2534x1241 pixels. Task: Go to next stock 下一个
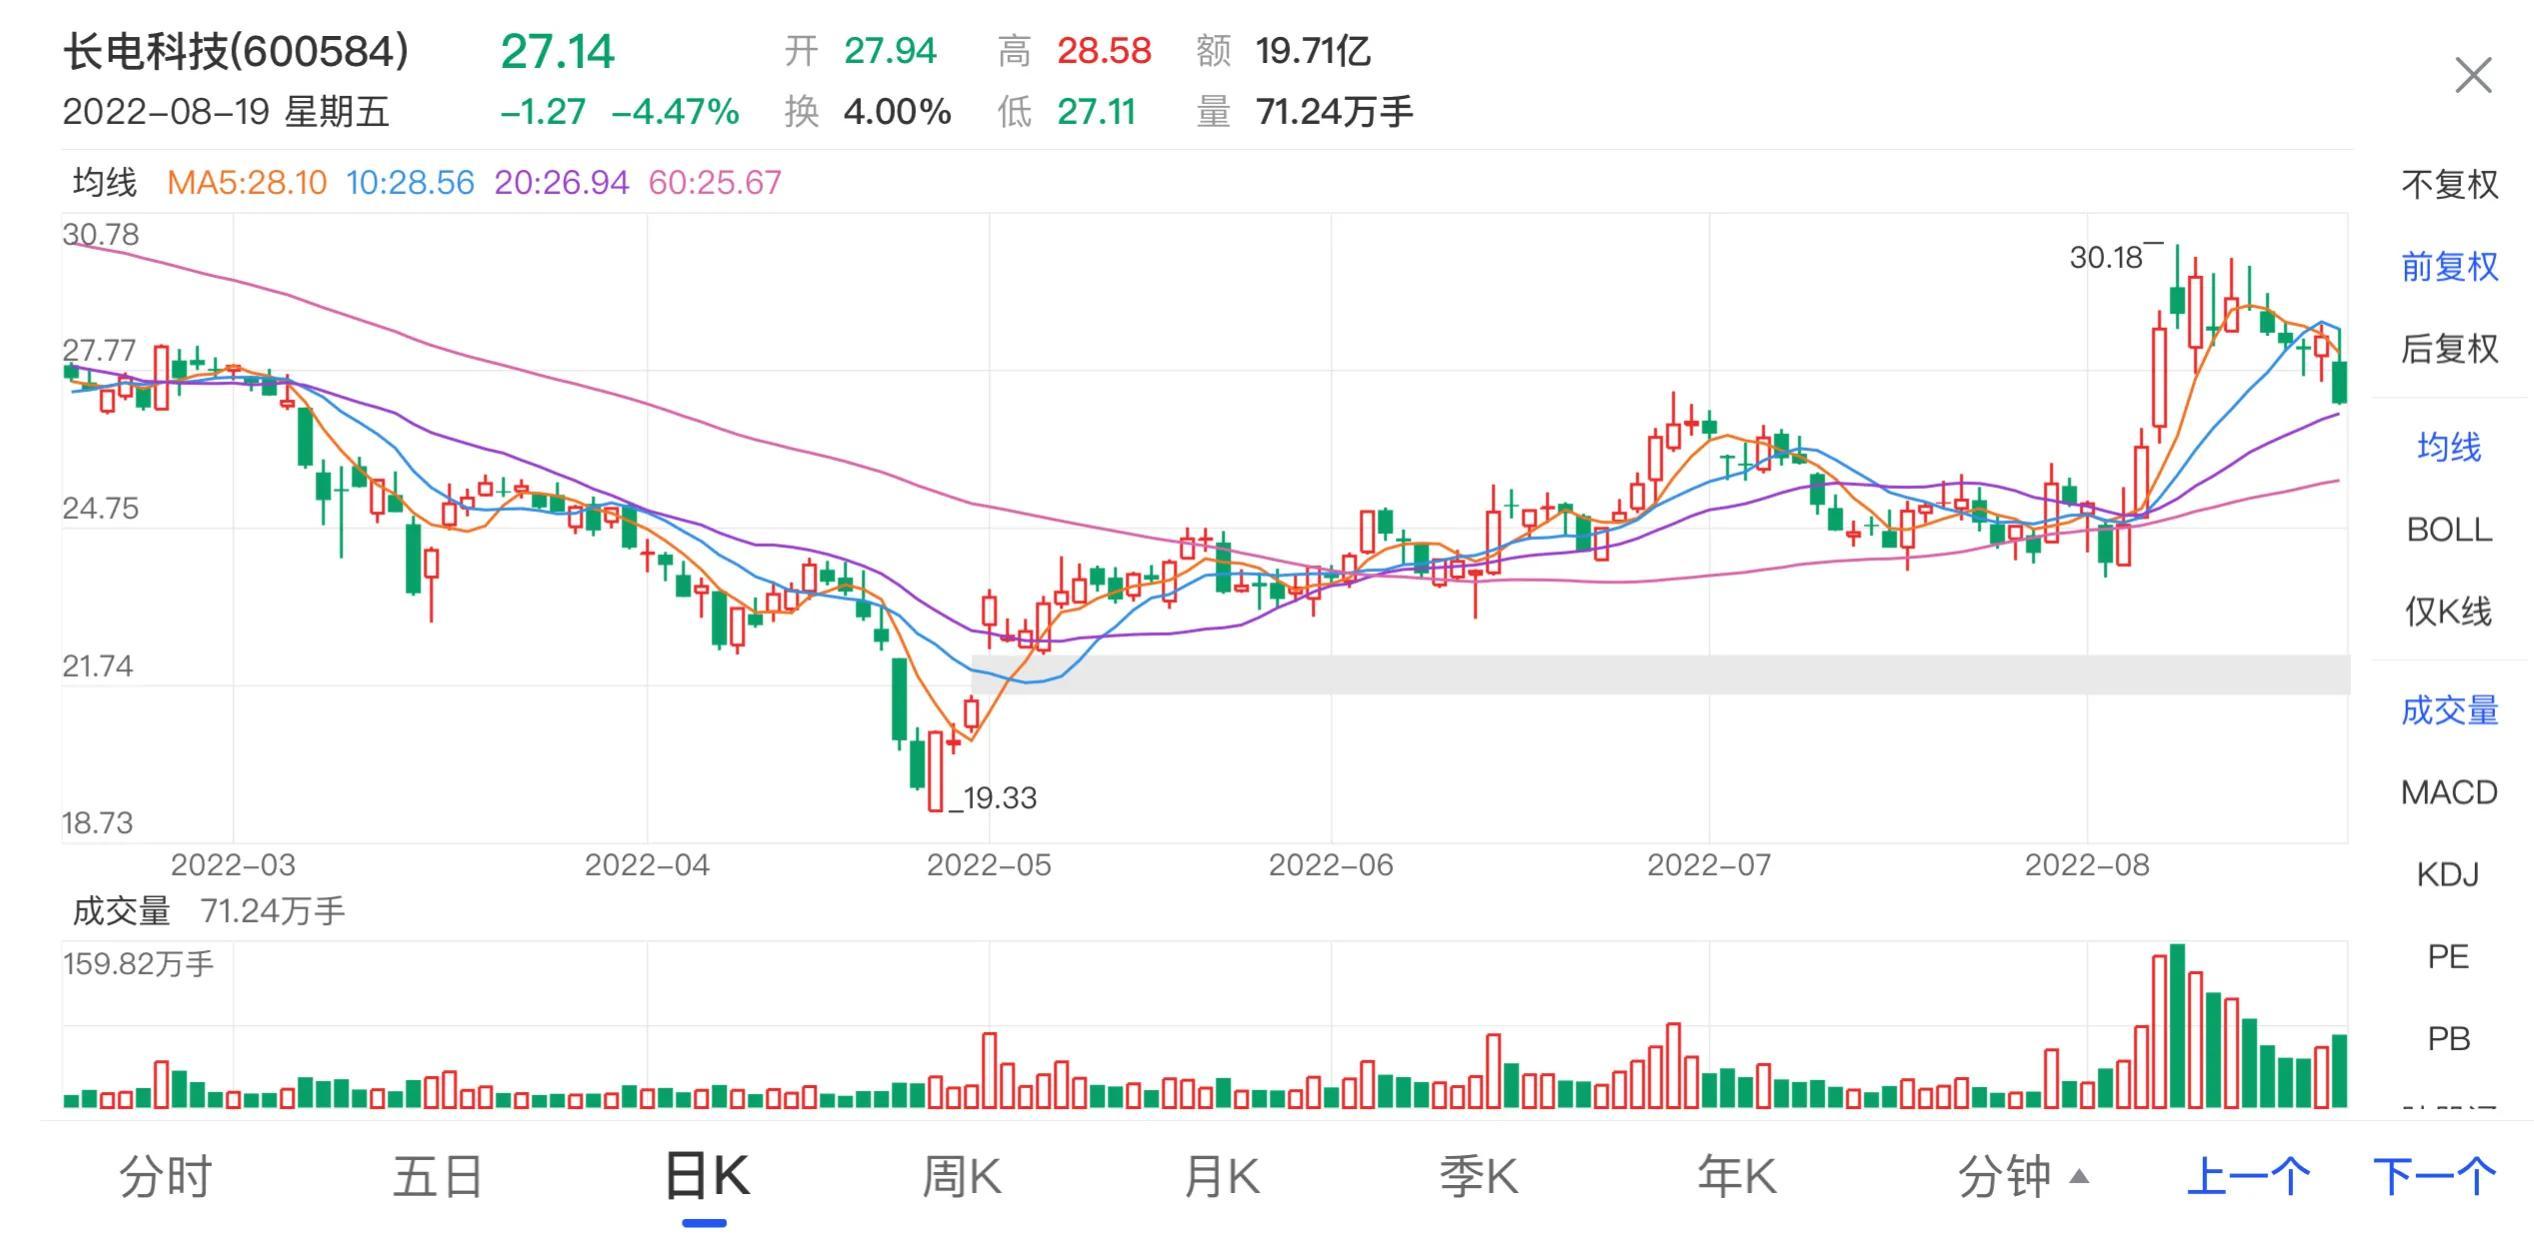pyautogui.click(x=2434, y=1176)
